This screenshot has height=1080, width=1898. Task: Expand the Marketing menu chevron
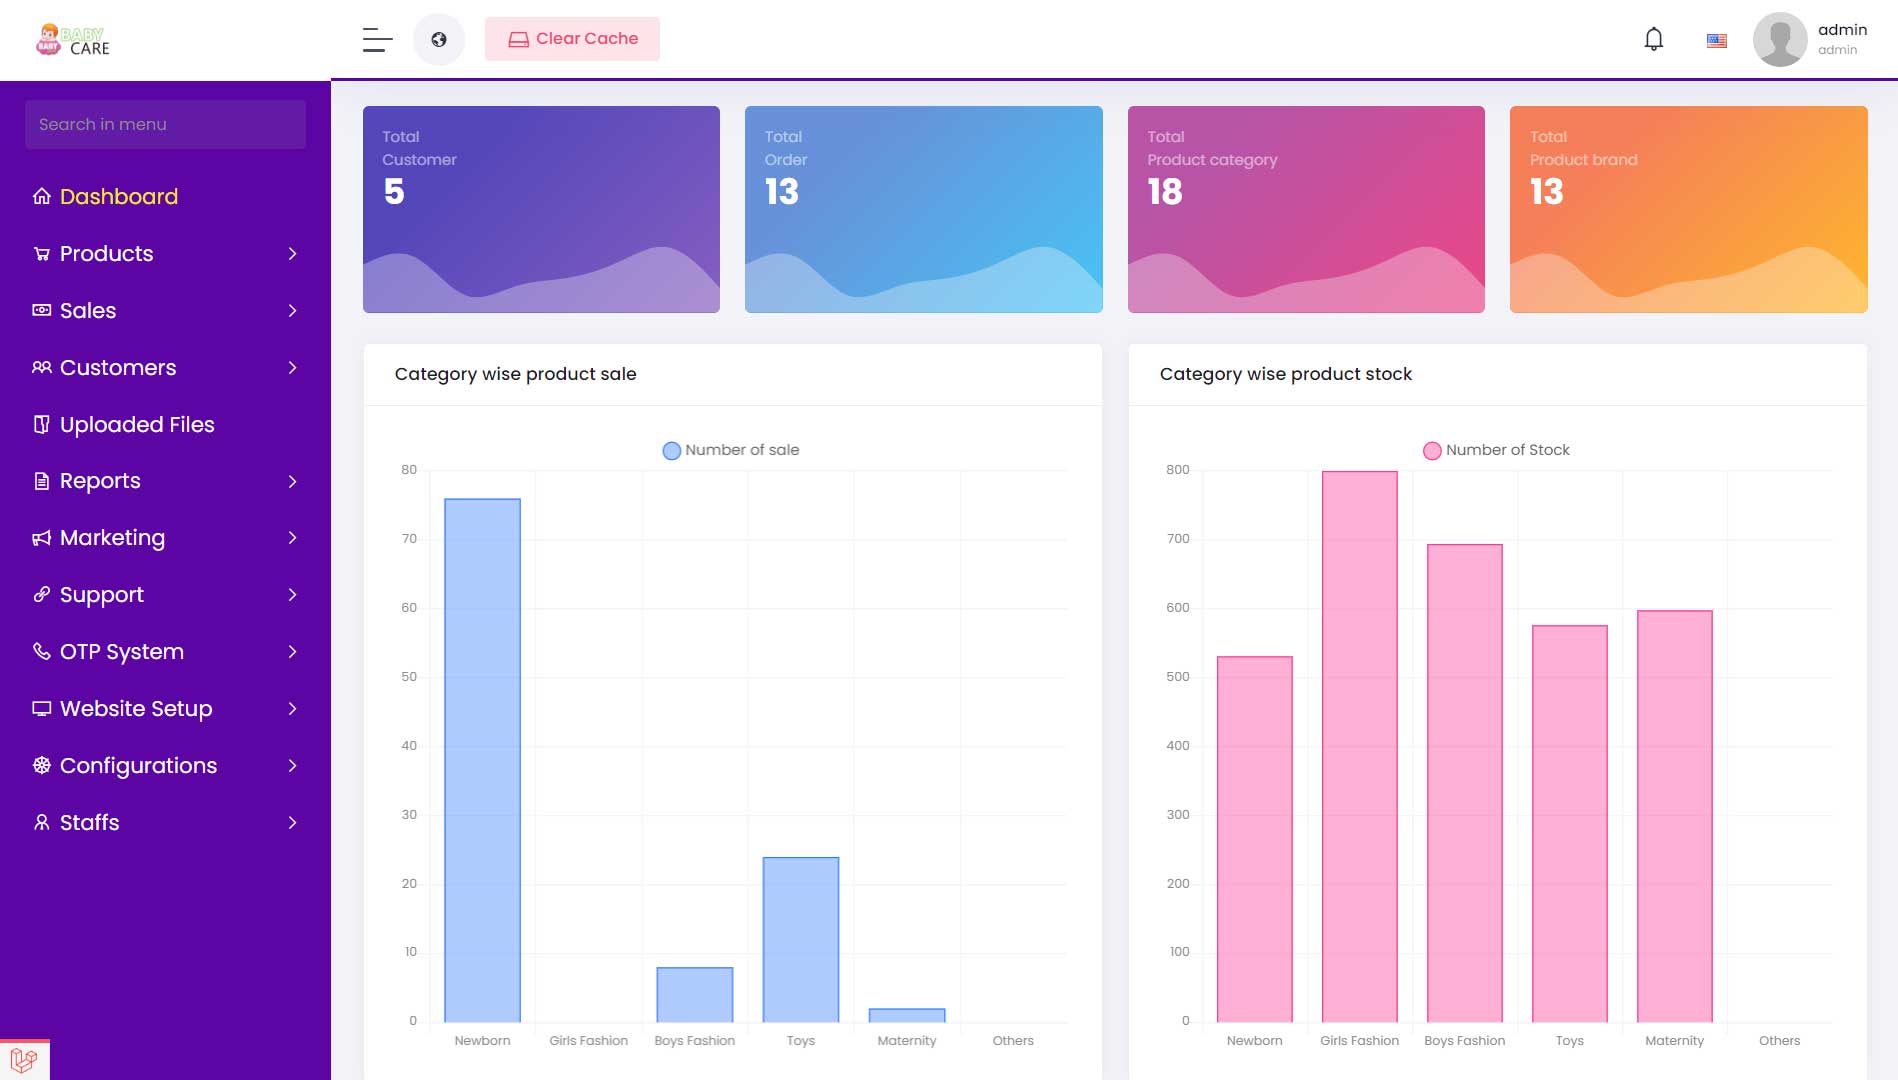tap(292, 538)
